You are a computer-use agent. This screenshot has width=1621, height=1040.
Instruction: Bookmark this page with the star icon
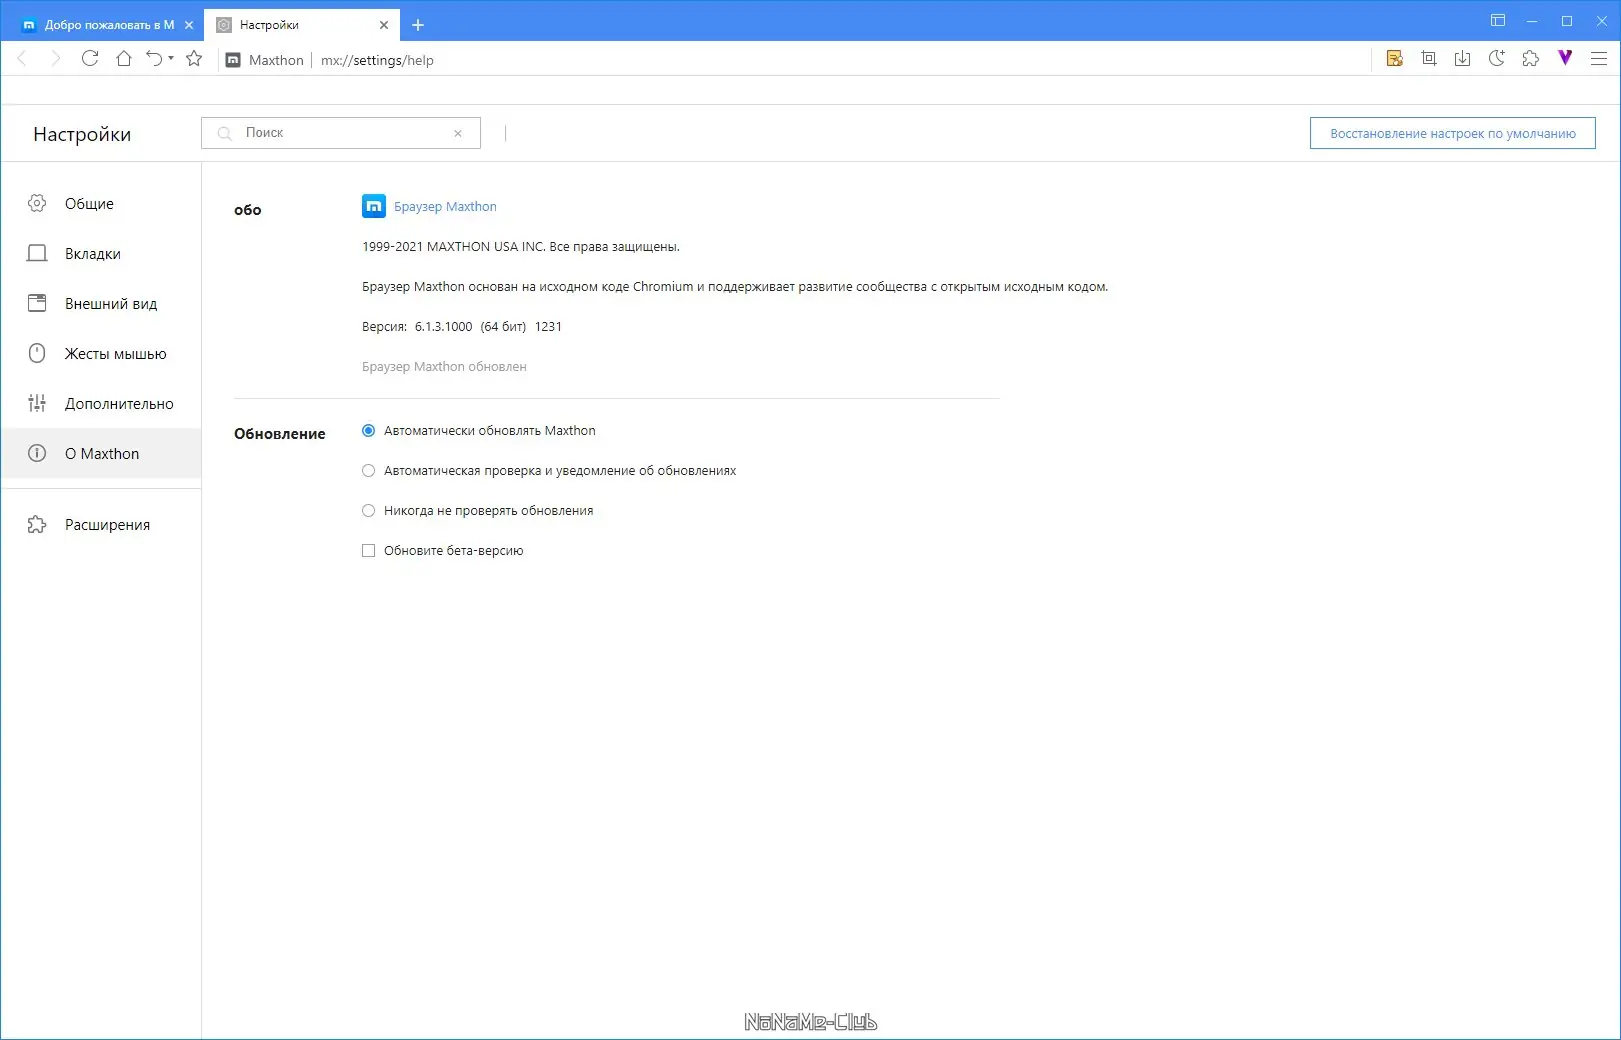tap(194, 58)
